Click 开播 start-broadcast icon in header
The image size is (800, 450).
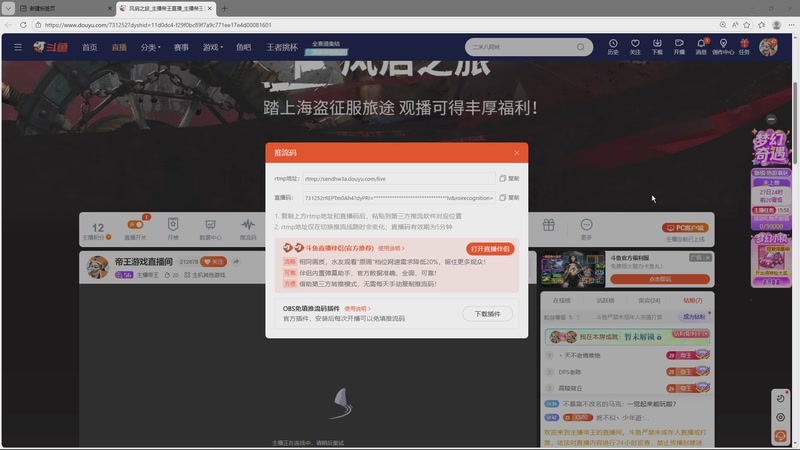(679, 47)
